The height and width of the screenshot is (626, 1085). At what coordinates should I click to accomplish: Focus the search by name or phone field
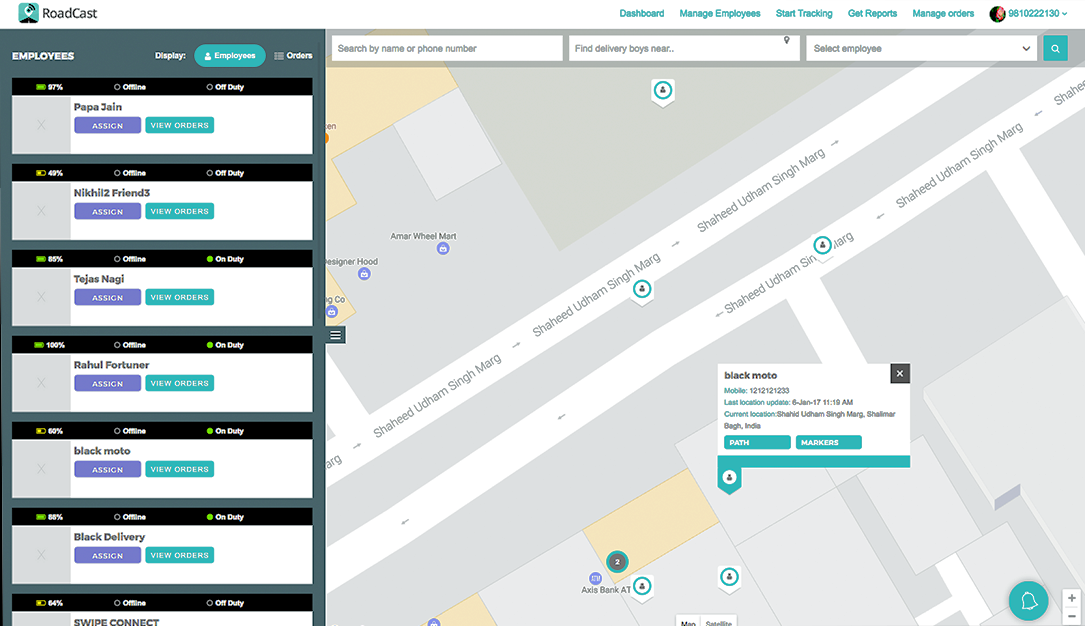click(447, 48)
